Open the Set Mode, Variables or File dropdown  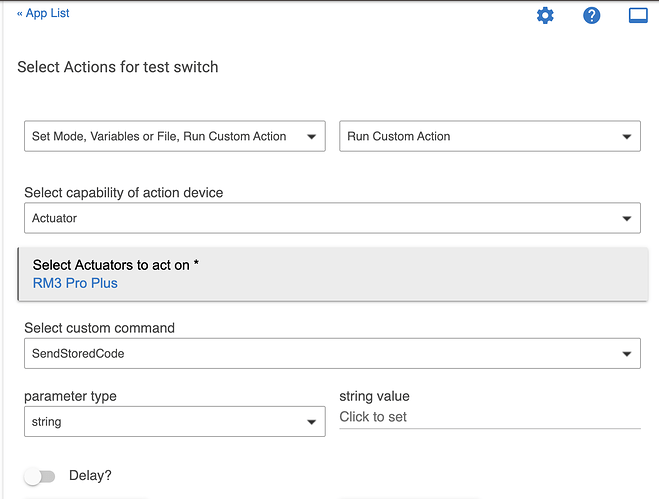[x=160, y=137]
